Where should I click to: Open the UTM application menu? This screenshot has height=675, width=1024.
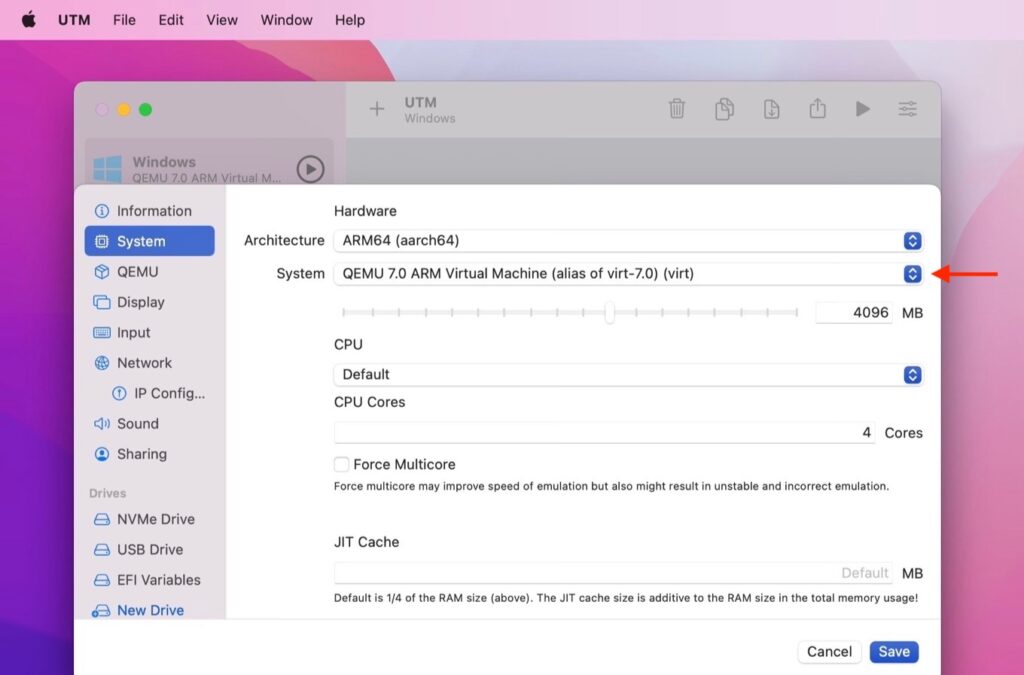tap(74, 19)
